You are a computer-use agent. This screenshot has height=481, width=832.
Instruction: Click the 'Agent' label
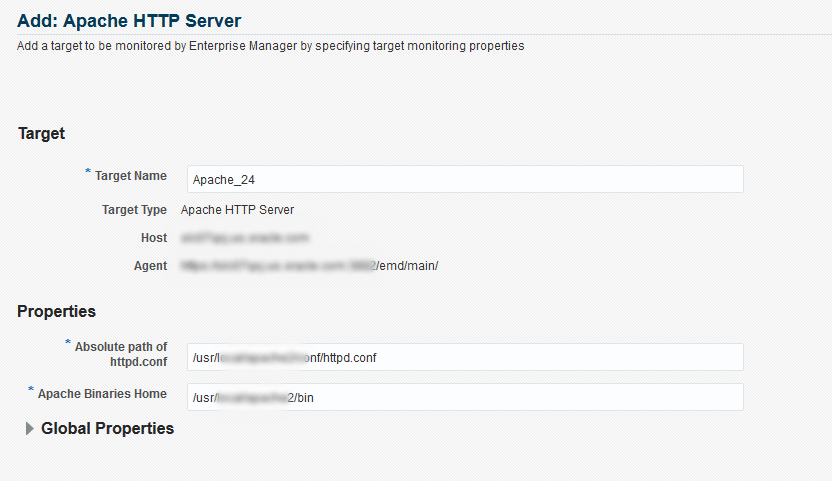150,266
